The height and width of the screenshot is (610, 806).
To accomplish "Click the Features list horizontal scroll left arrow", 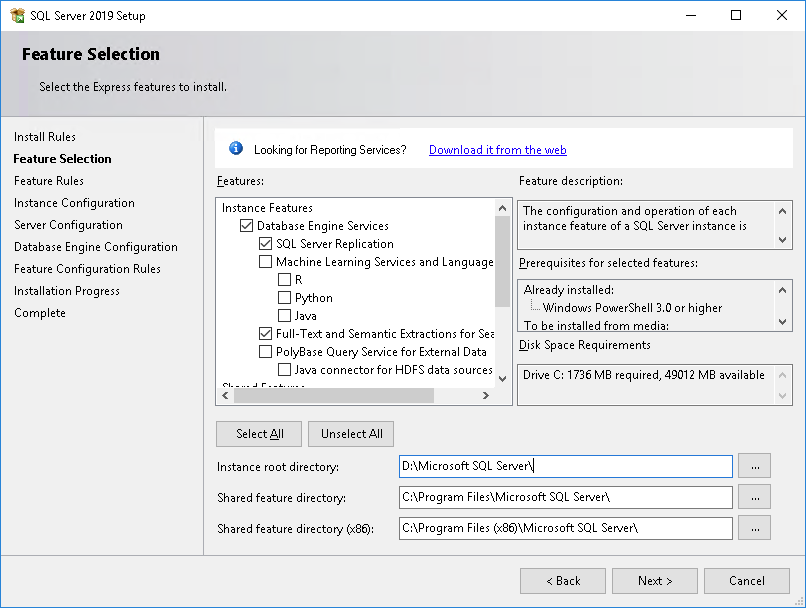I will [225, 395].
